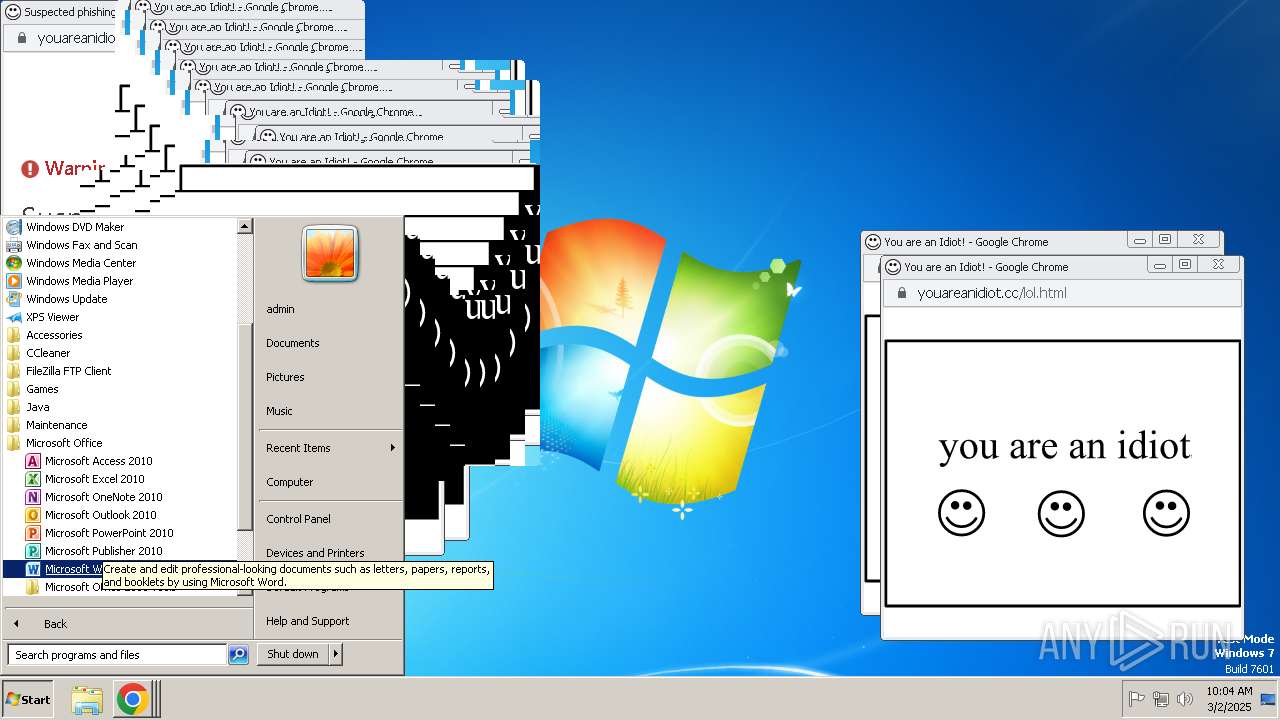Launch Windows Fax and Scan
This screenshot has width=1280, height=720.
pyautogui.click(x=82, y=245)
